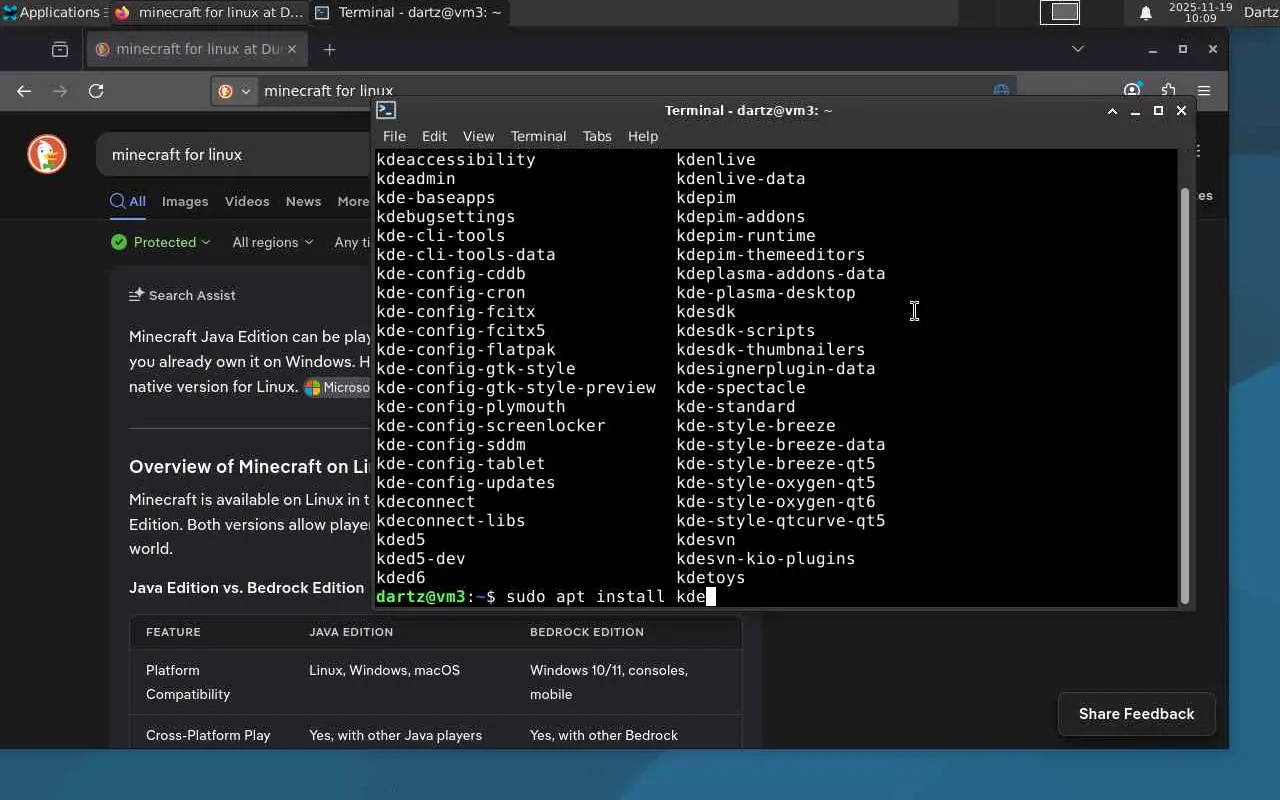Click the DuckDuckGo logo
Viewport: 1280px width, 800px height.
pos(47,154)
